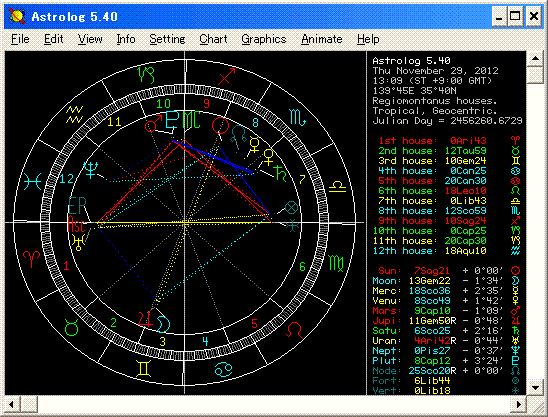
Task: Click the Vertex star symbol inside the wheel
Action: pyautogui.click(x=293, y=226)
